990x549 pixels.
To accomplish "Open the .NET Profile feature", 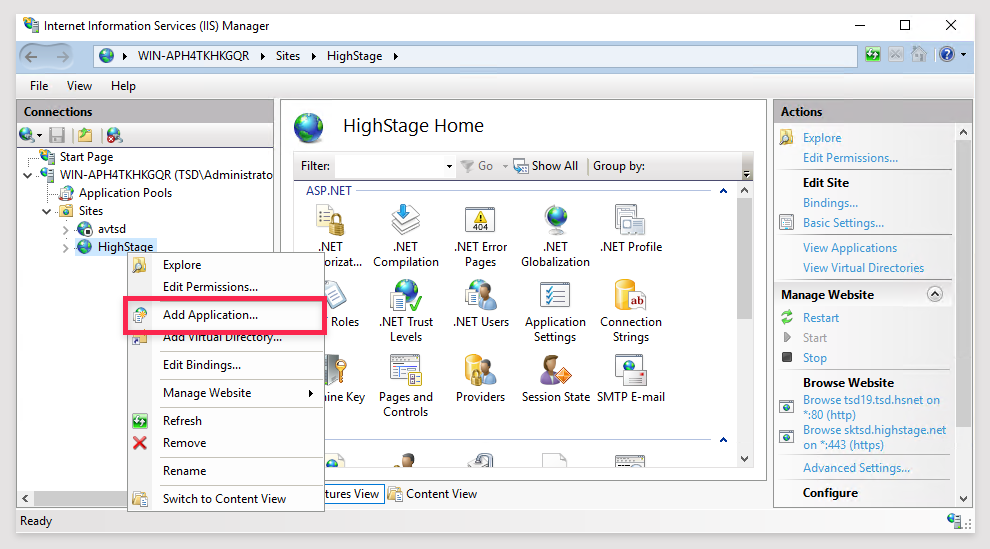I will (631, 228).
